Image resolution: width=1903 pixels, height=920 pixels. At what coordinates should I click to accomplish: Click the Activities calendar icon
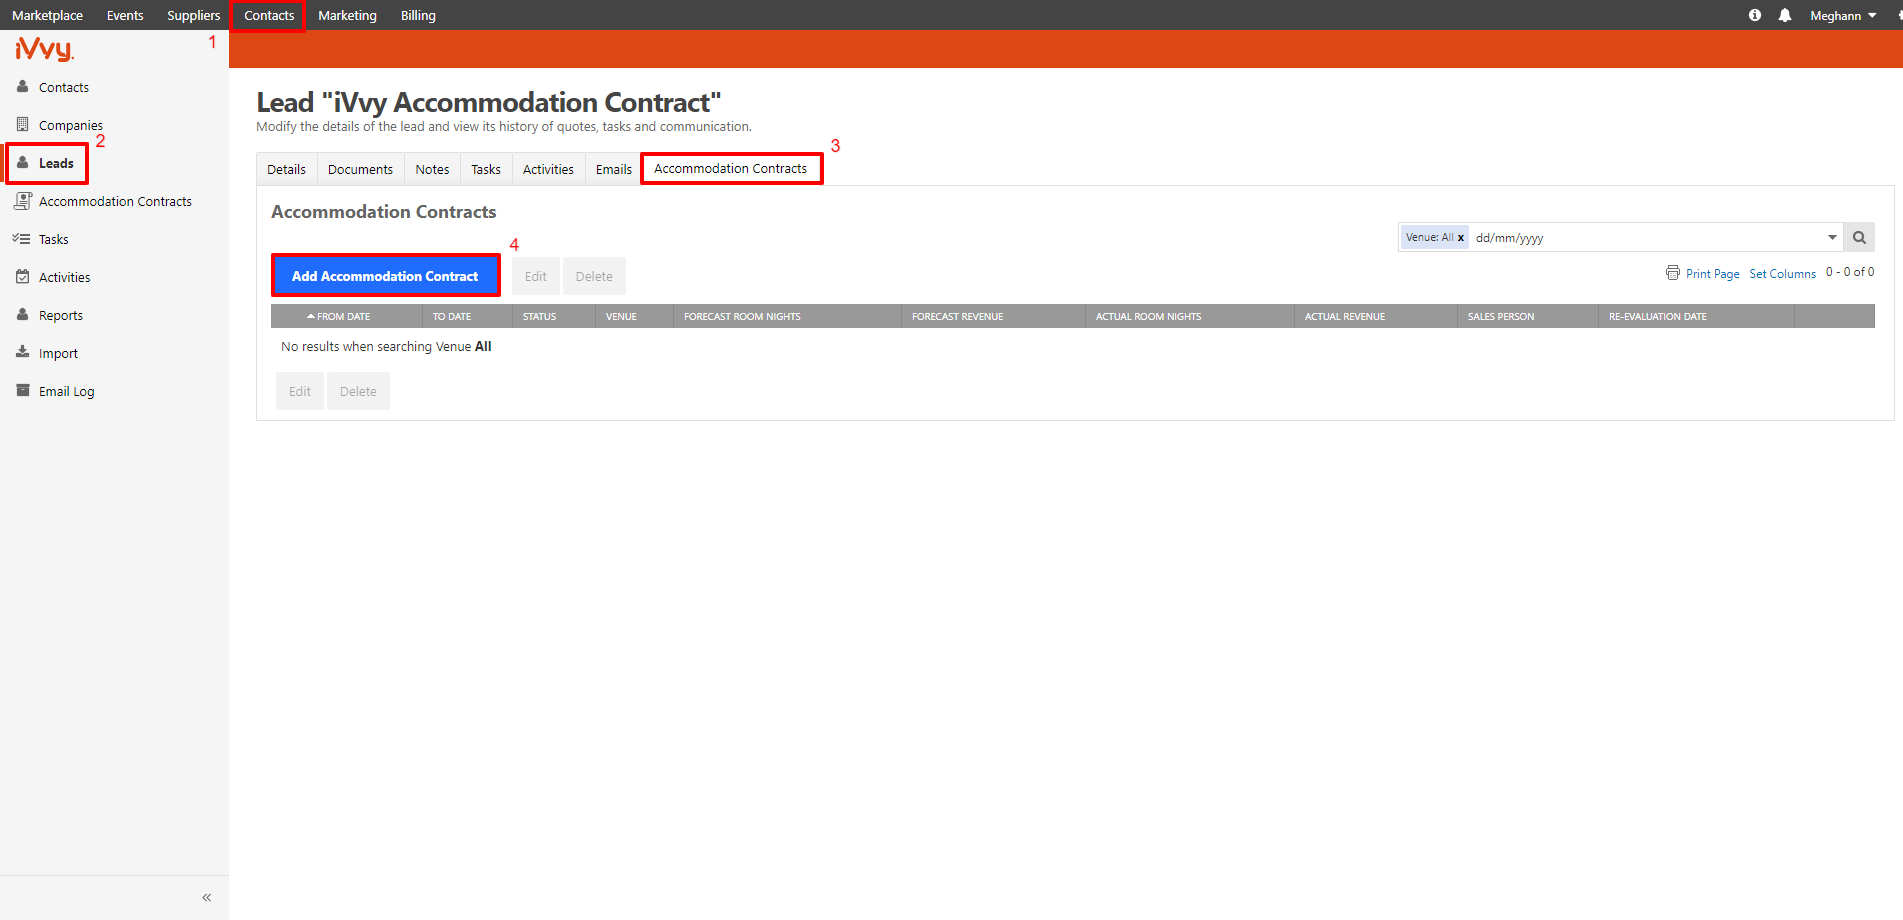pyautogui.click(x=22, y=277)
